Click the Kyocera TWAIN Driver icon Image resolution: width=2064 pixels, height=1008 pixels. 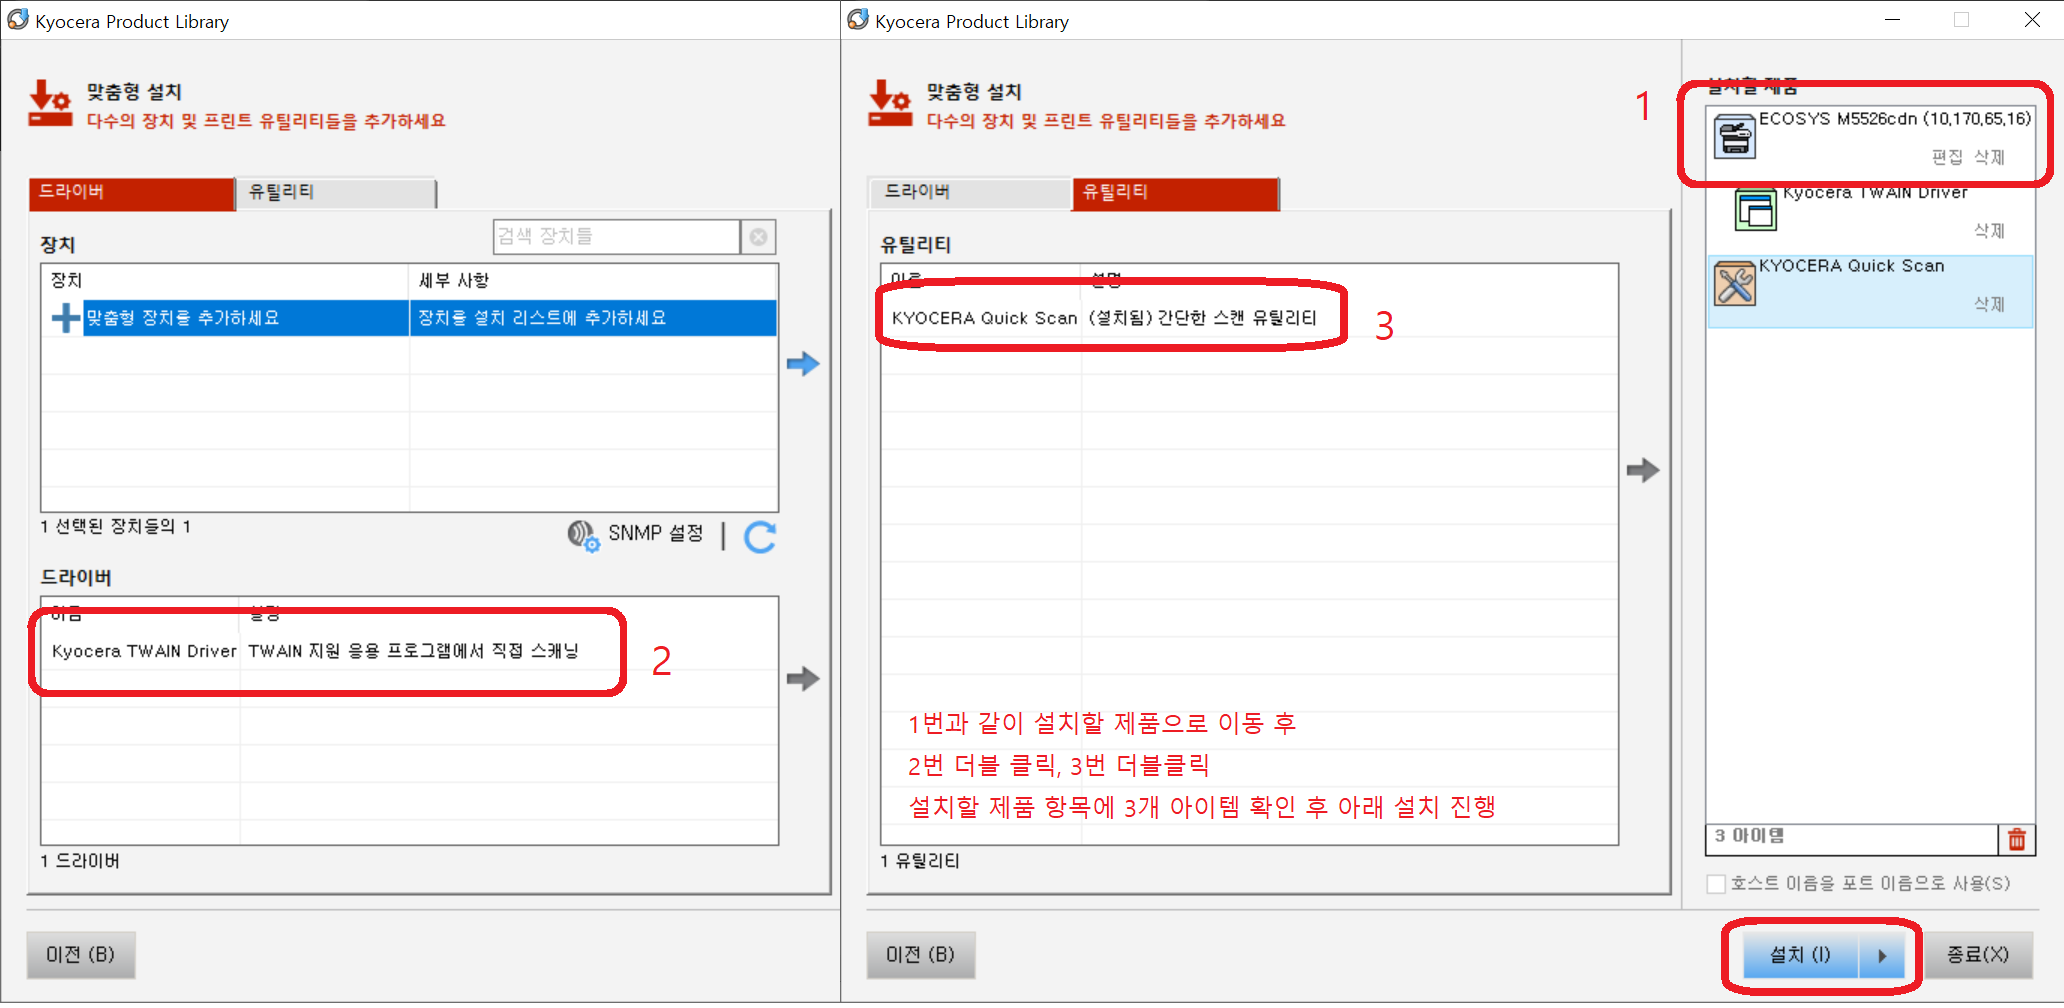(1755, 209)
